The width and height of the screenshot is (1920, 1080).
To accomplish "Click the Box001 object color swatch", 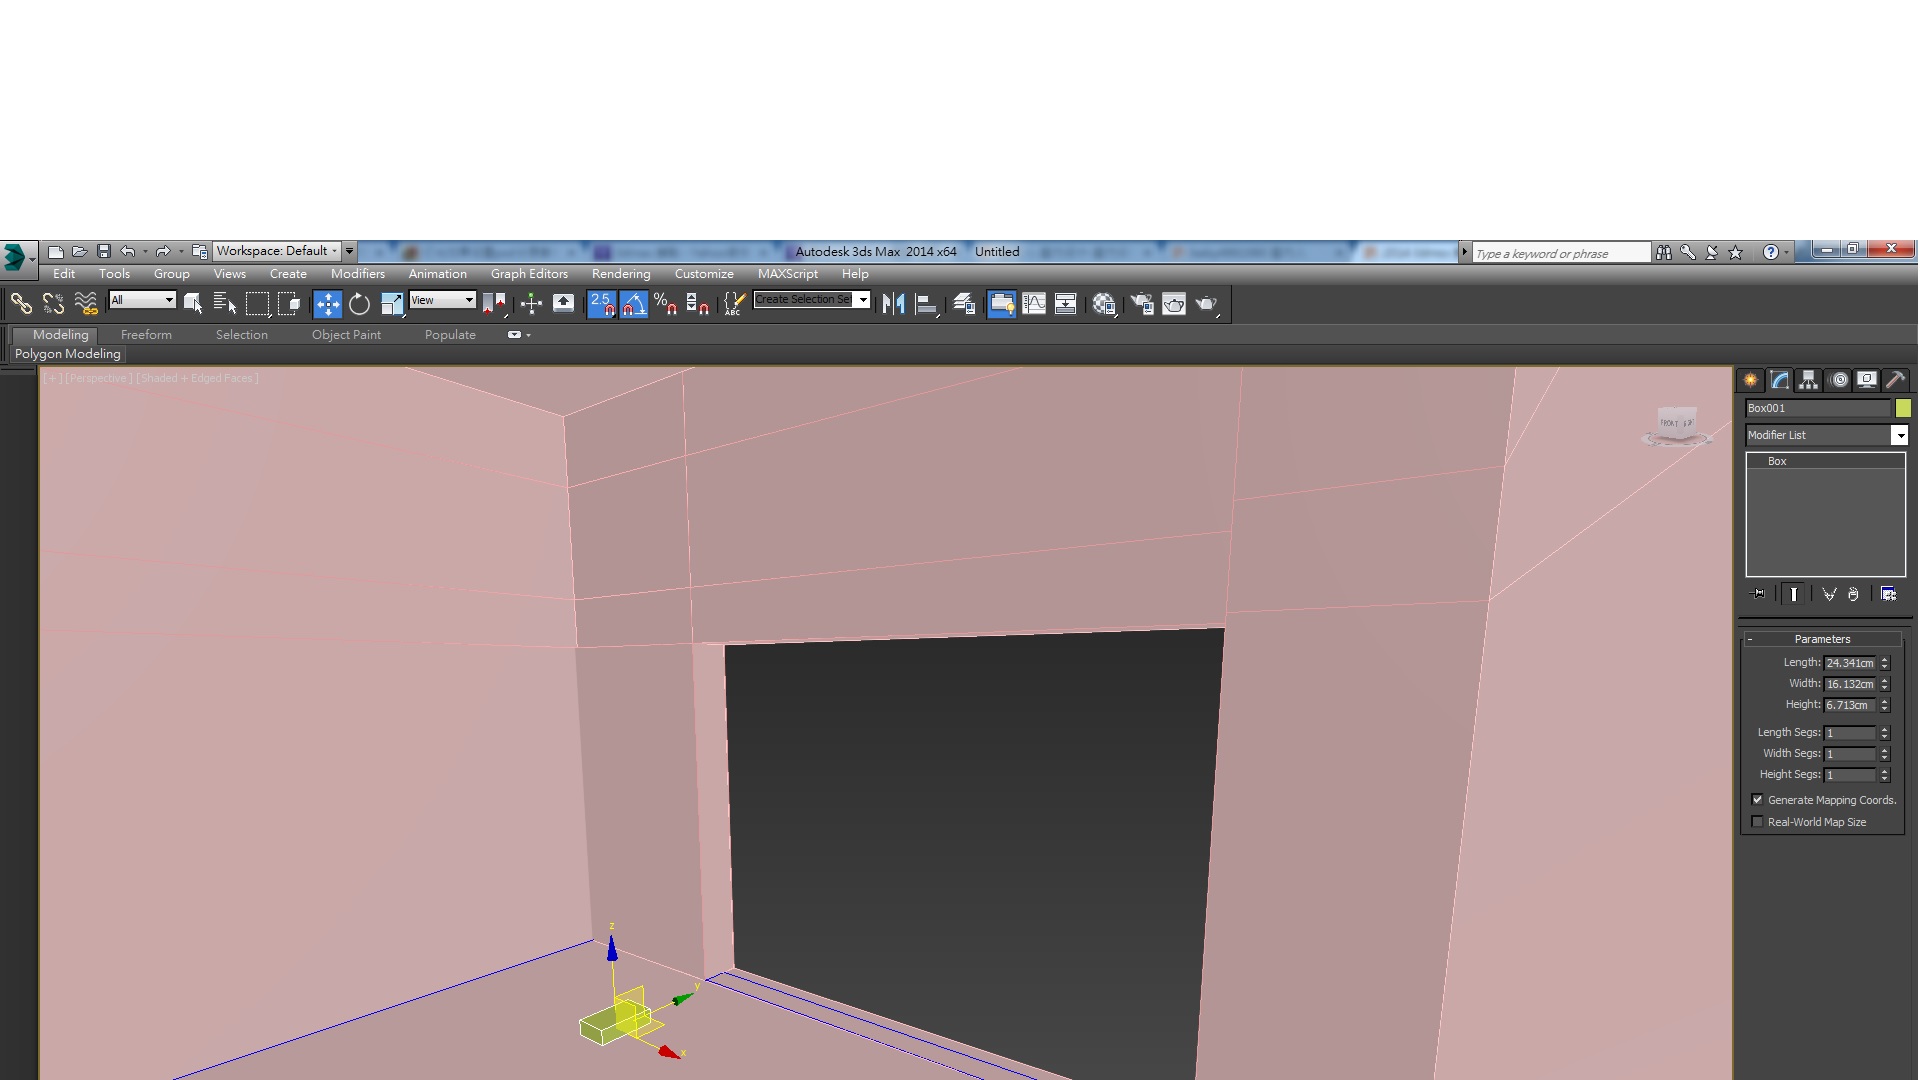I will coord(1902,408).
